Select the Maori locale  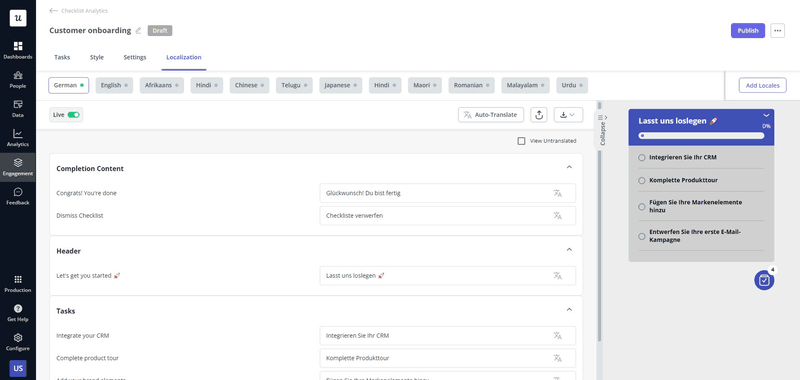[425, 85]
